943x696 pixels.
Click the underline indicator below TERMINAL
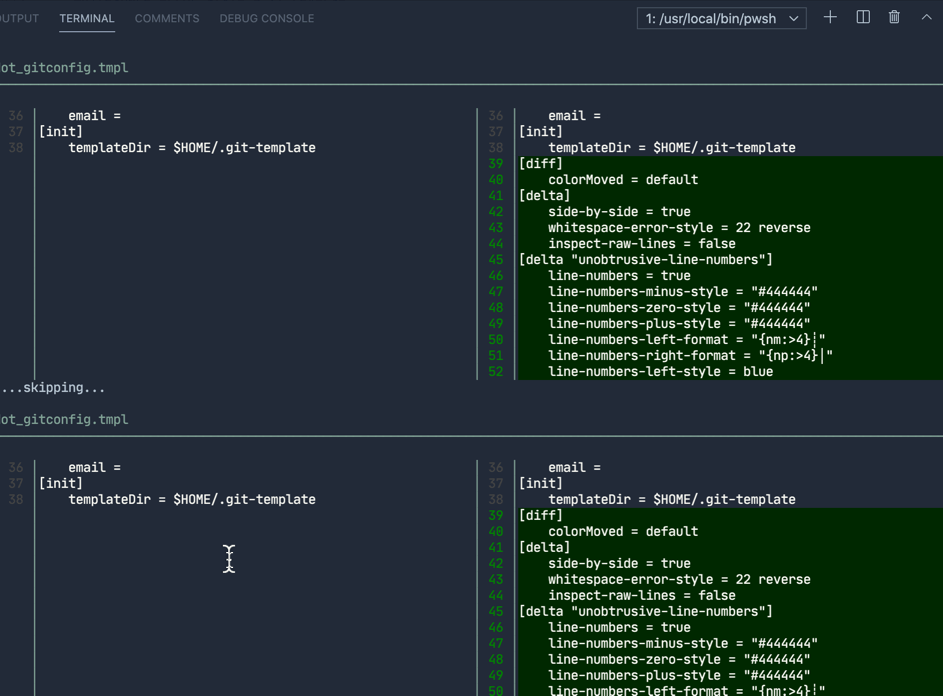coord(86,32)
